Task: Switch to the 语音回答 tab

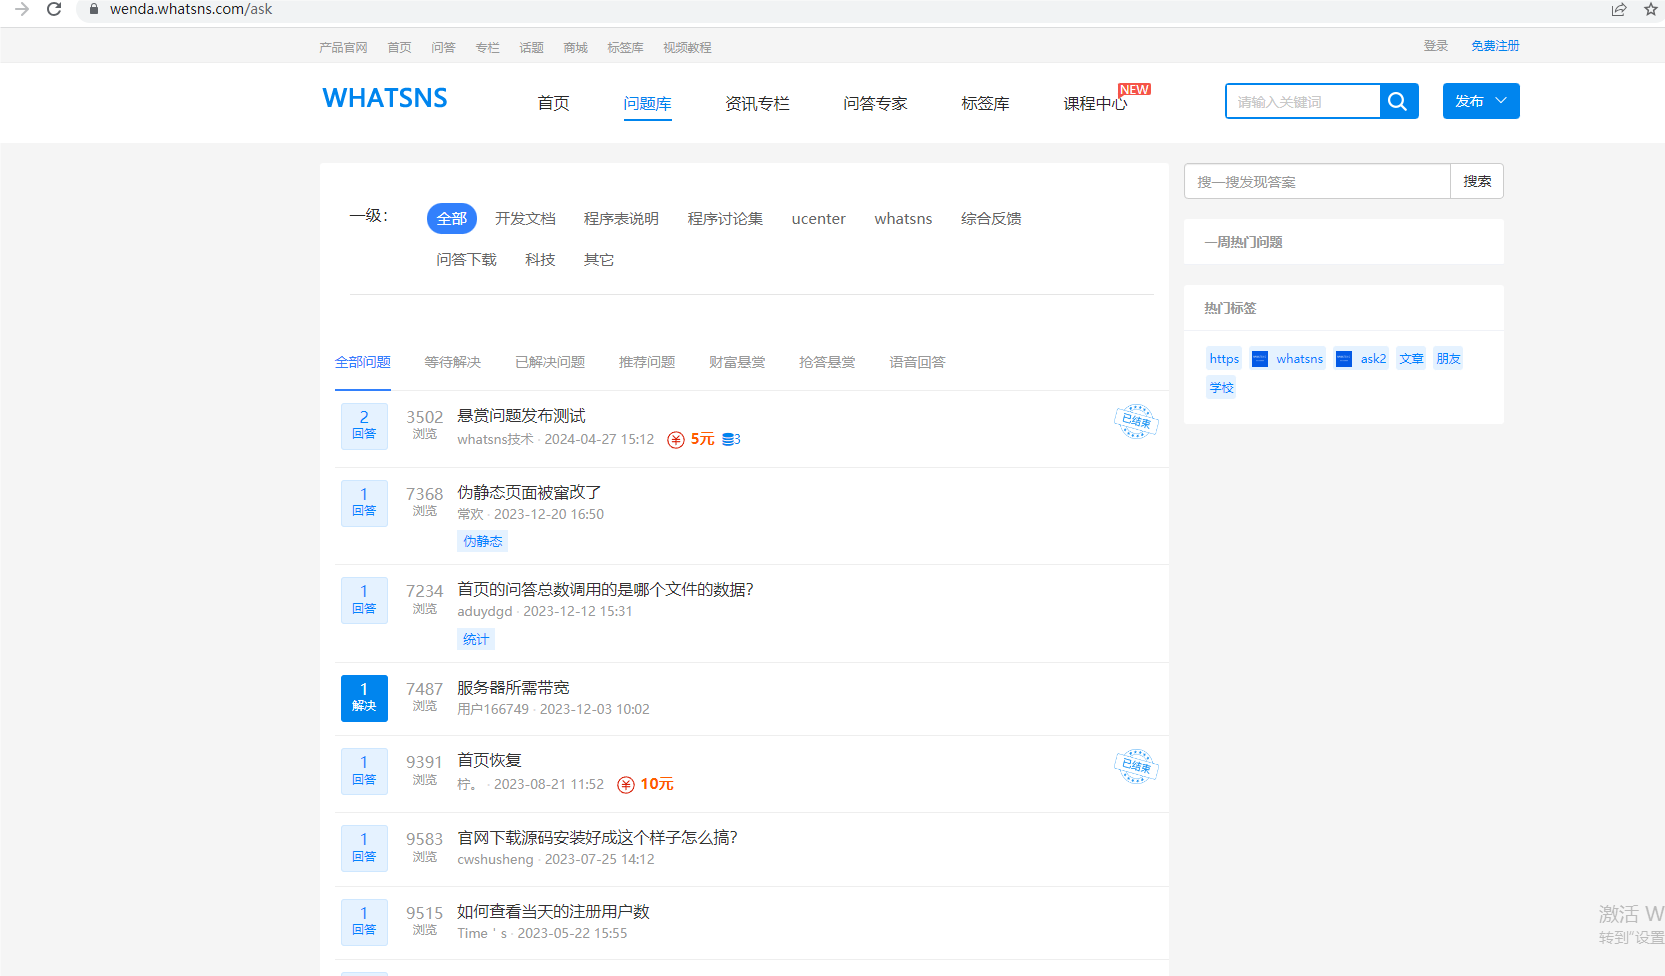Action: 917,362
